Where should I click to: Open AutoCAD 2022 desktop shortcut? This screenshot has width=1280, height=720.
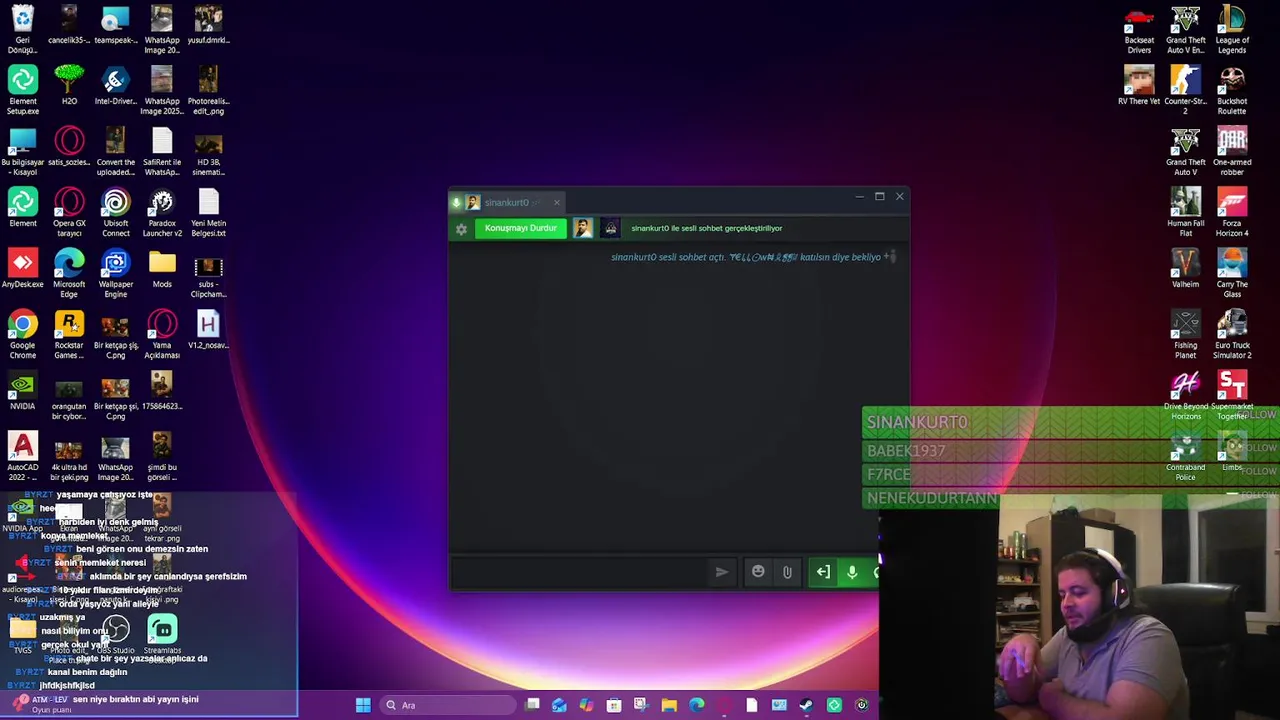[x=22, y=457]
